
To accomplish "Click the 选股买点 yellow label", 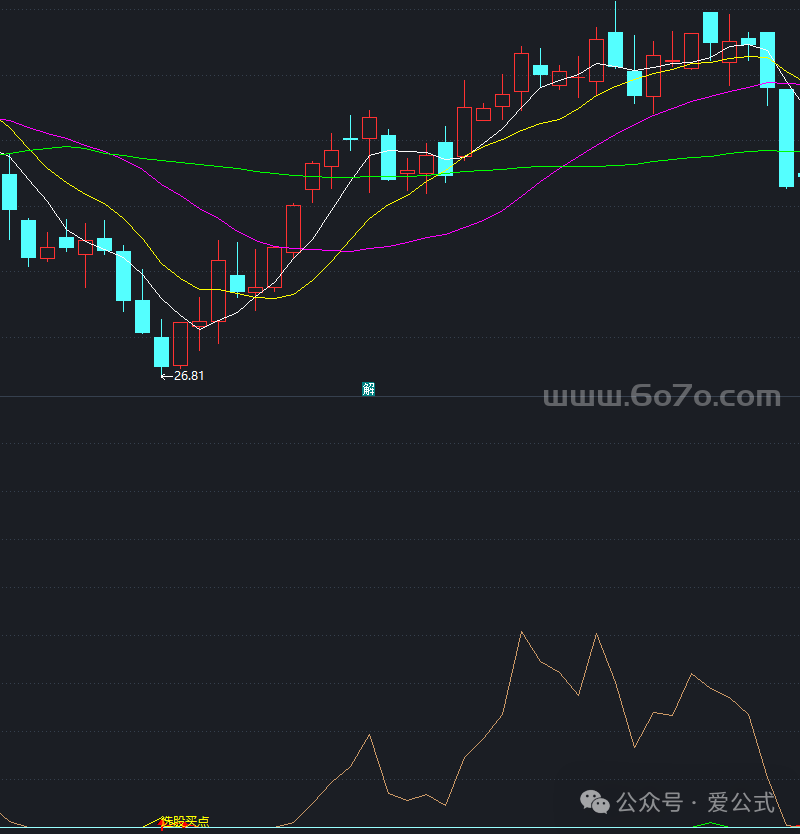I will (x=186, y=822).
